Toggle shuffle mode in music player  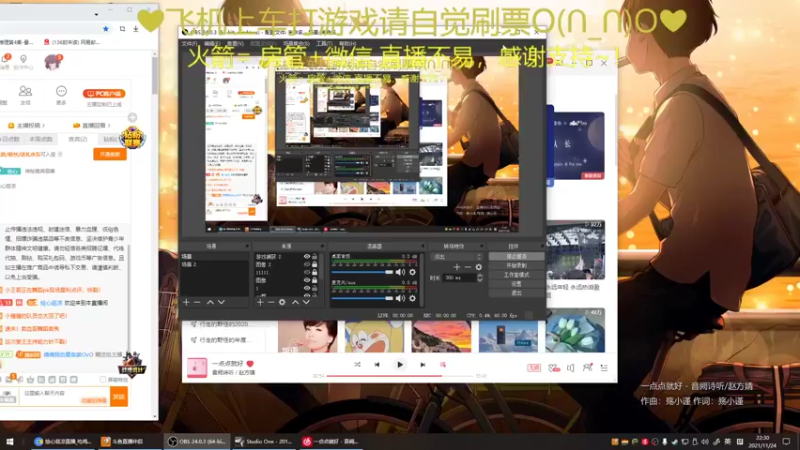coord(357,365)
